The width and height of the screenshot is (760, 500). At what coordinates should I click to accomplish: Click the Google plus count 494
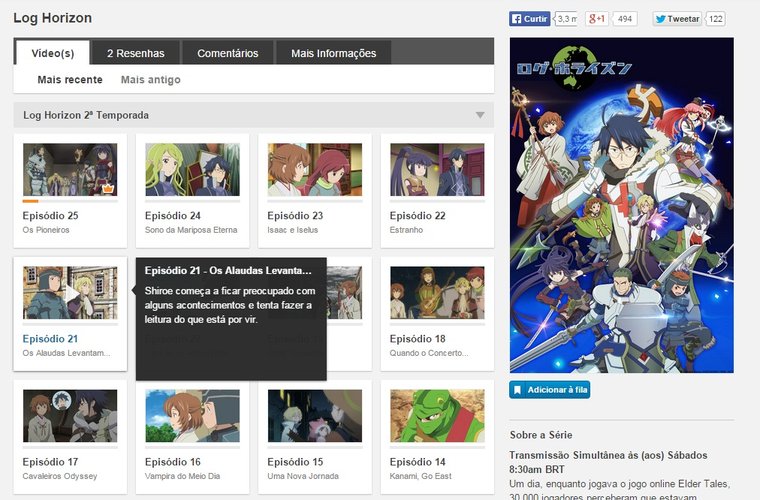pyautogui.click(x=625, y=19)
